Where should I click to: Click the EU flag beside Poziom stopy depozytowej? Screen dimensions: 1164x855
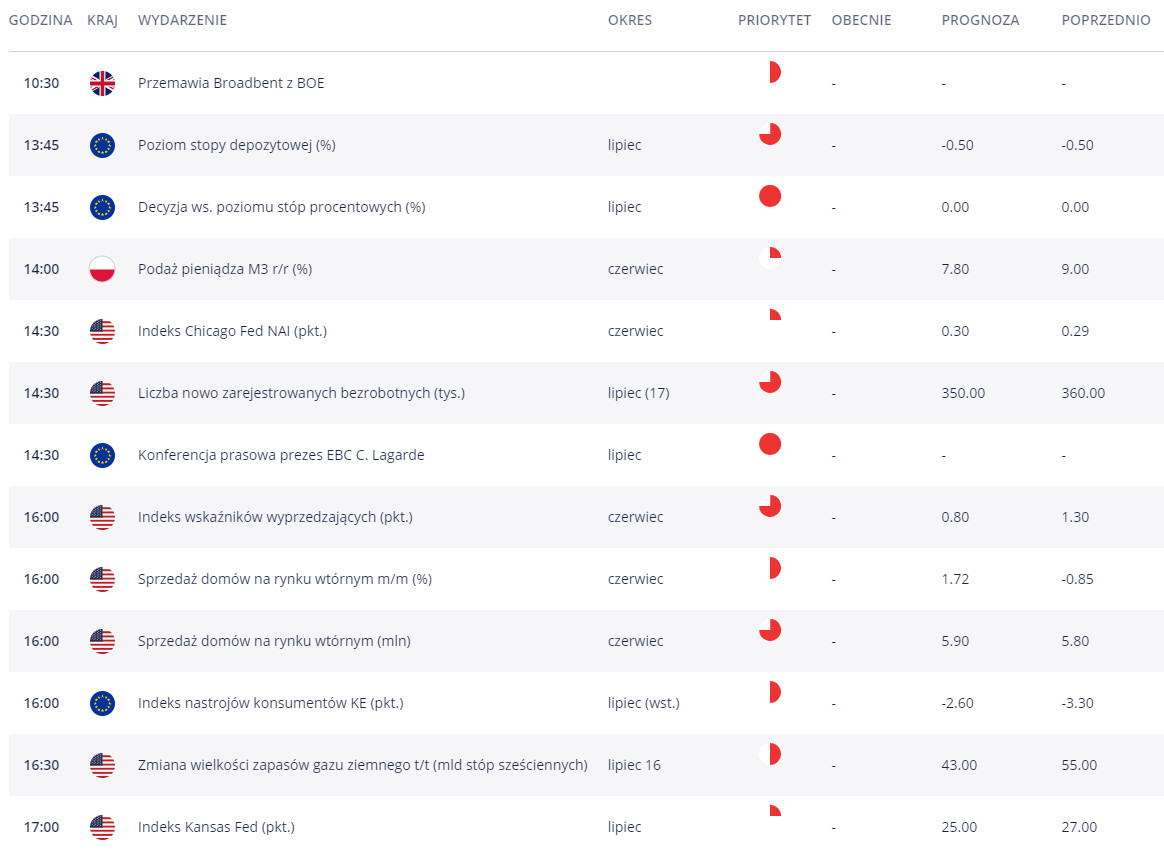click(x=102, y=145)
